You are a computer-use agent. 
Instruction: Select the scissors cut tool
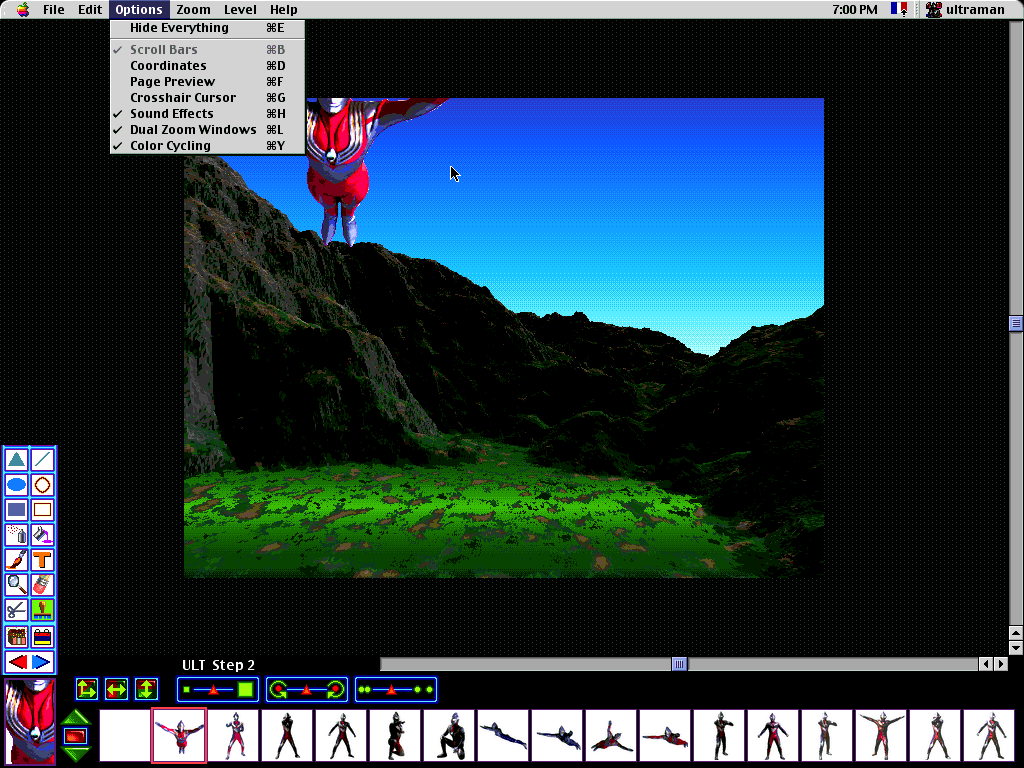click(17, 610)
